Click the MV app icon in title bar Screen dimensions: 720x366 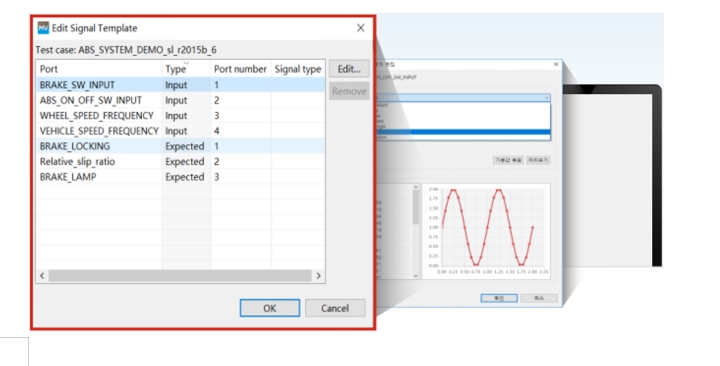(x=43, y=28)
